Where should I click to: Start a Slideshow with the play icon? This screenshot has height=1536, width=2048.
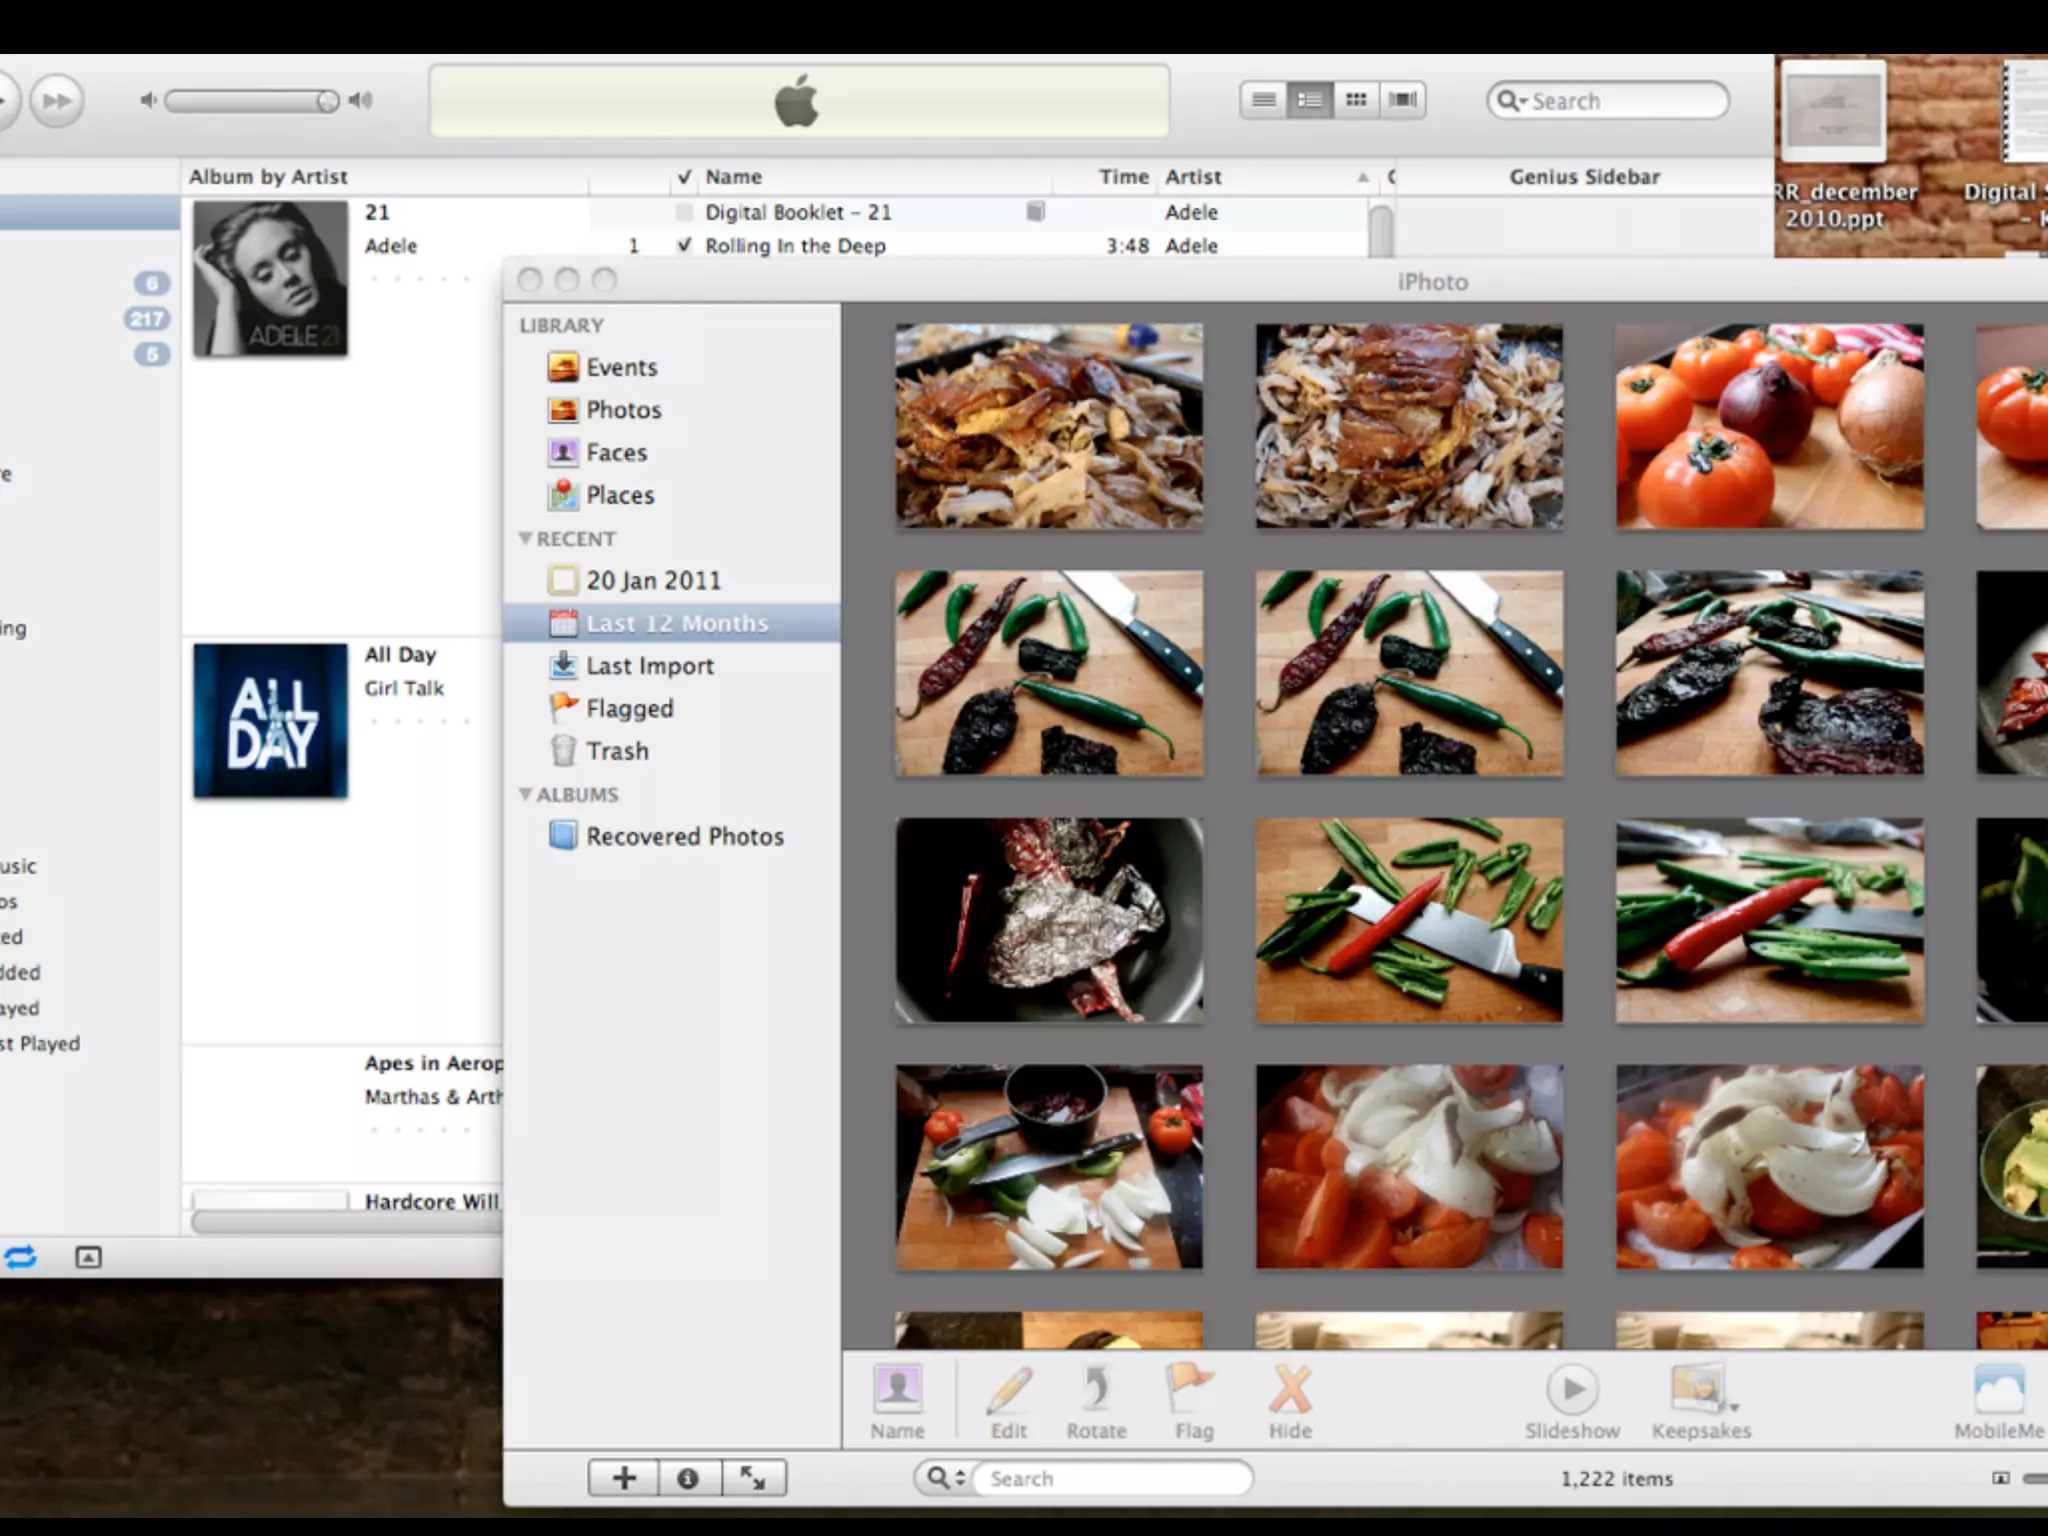[1572, 1388]
